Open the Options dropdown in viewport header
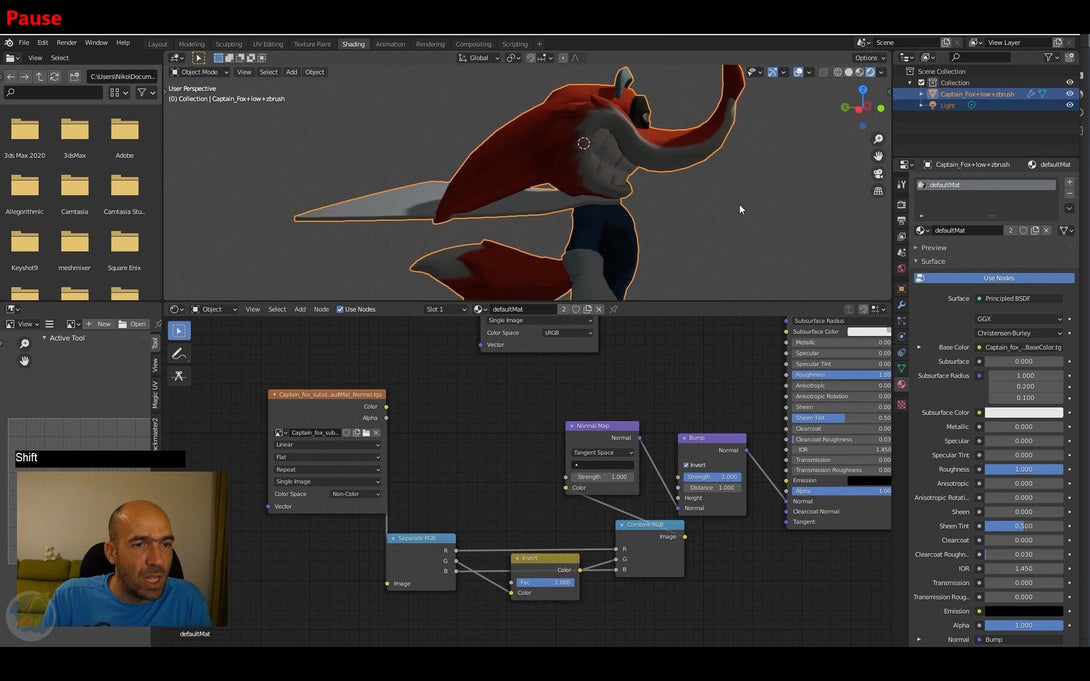This screenshot has width=1090, height=681. click(x=870, y=58)
